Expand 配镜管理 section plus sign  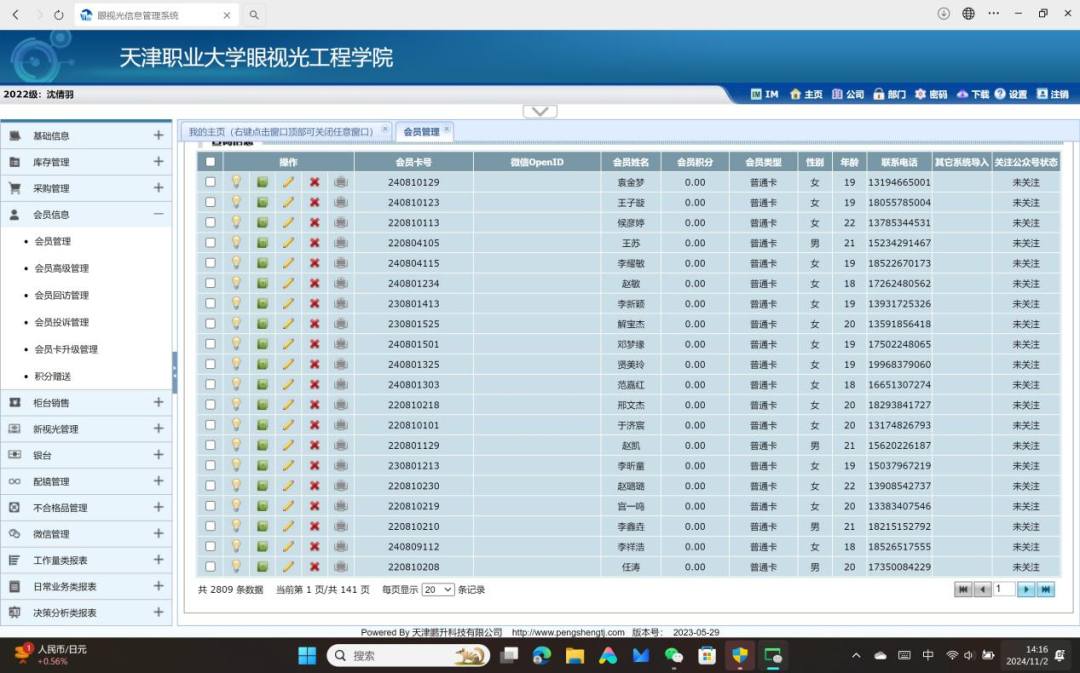[x=158, y=481]
